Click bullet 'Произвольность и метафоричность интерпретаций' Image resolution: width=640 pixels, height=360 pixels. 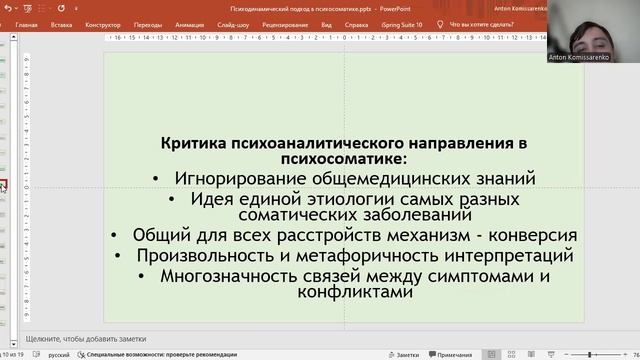point(355,256)
